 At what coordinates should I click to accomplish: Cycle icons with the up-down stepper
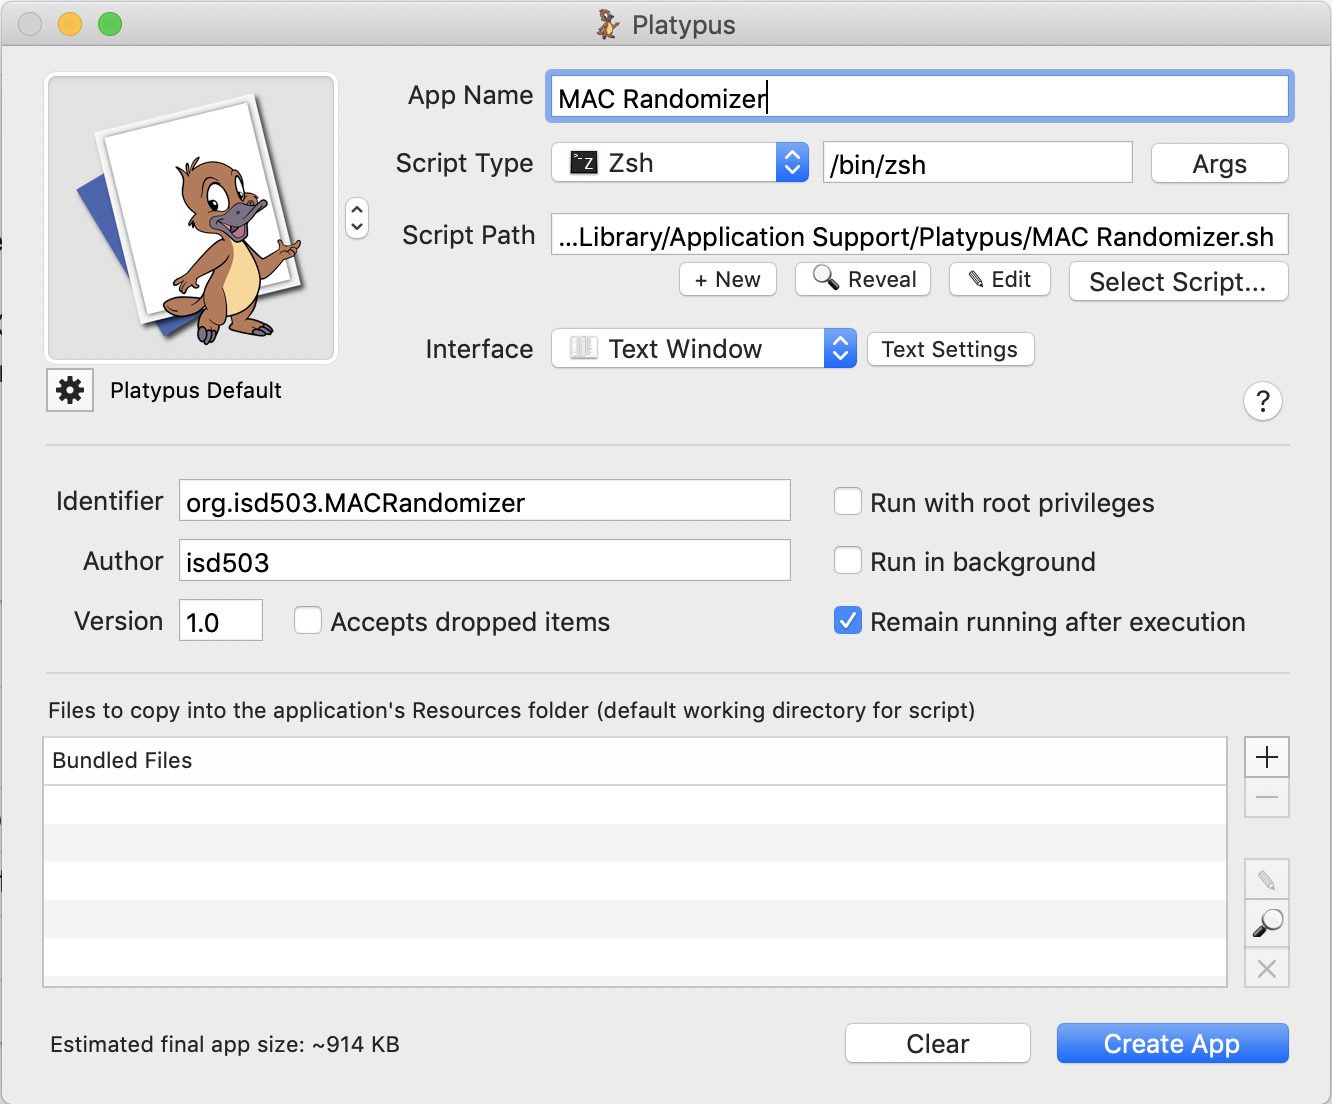(357, 218)
